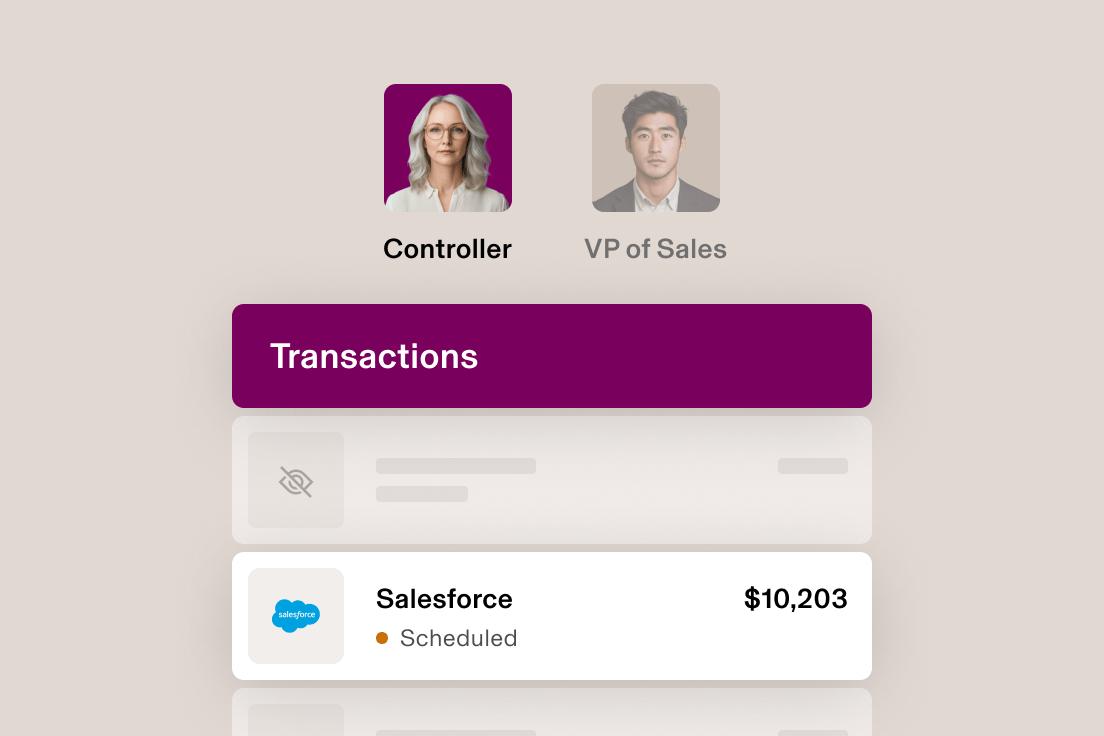The height and width of the screenshot is (736, 1104).
Task: Select the VP of Sales avatar photo
Action: click(x=655, y=147)
